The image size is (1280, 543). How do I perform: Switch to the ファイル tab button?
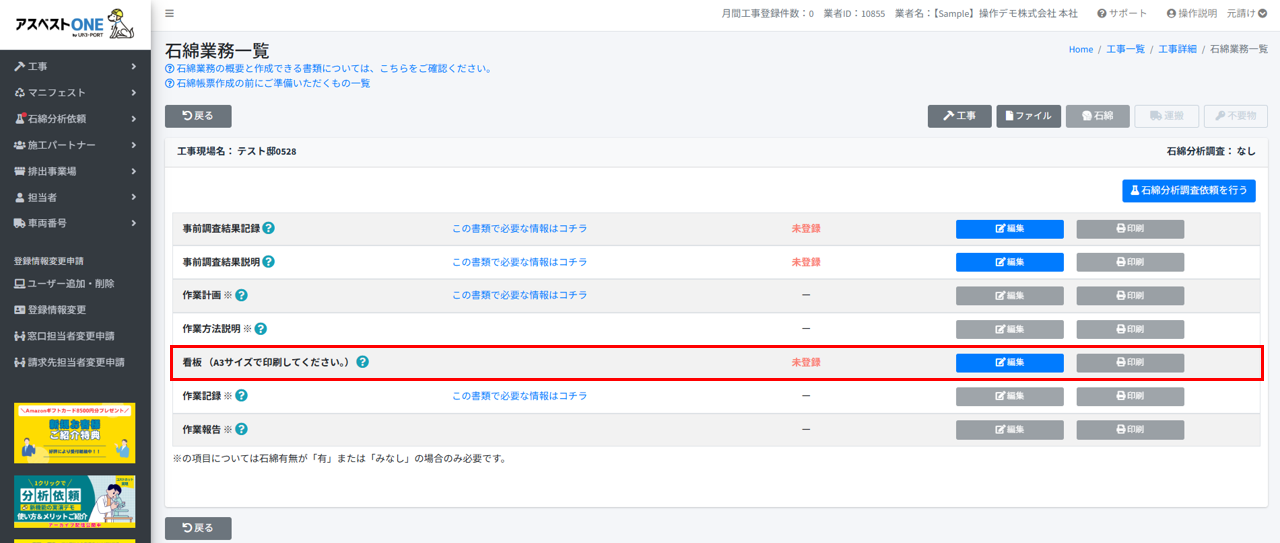(1028, 116)
